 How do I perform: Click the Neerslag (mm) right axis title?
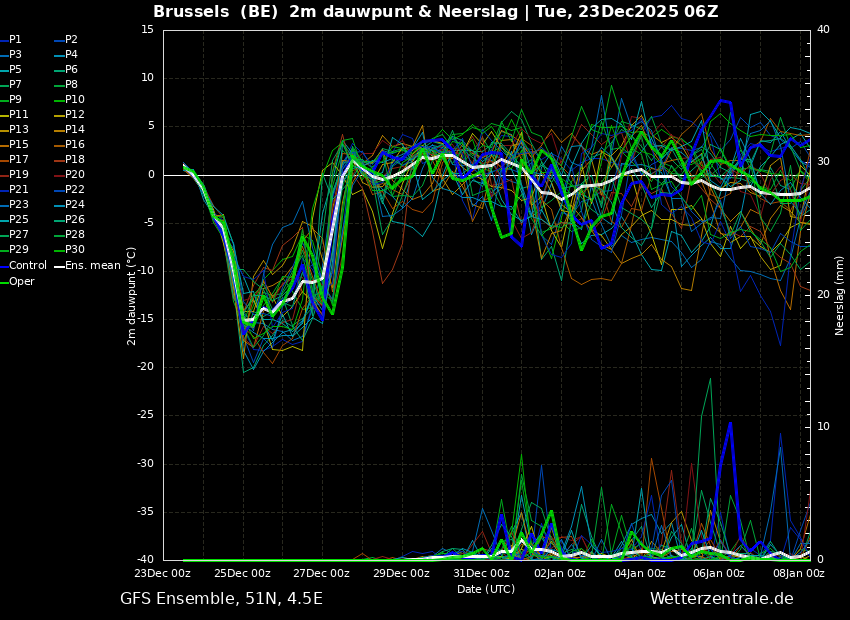[840, 295]
